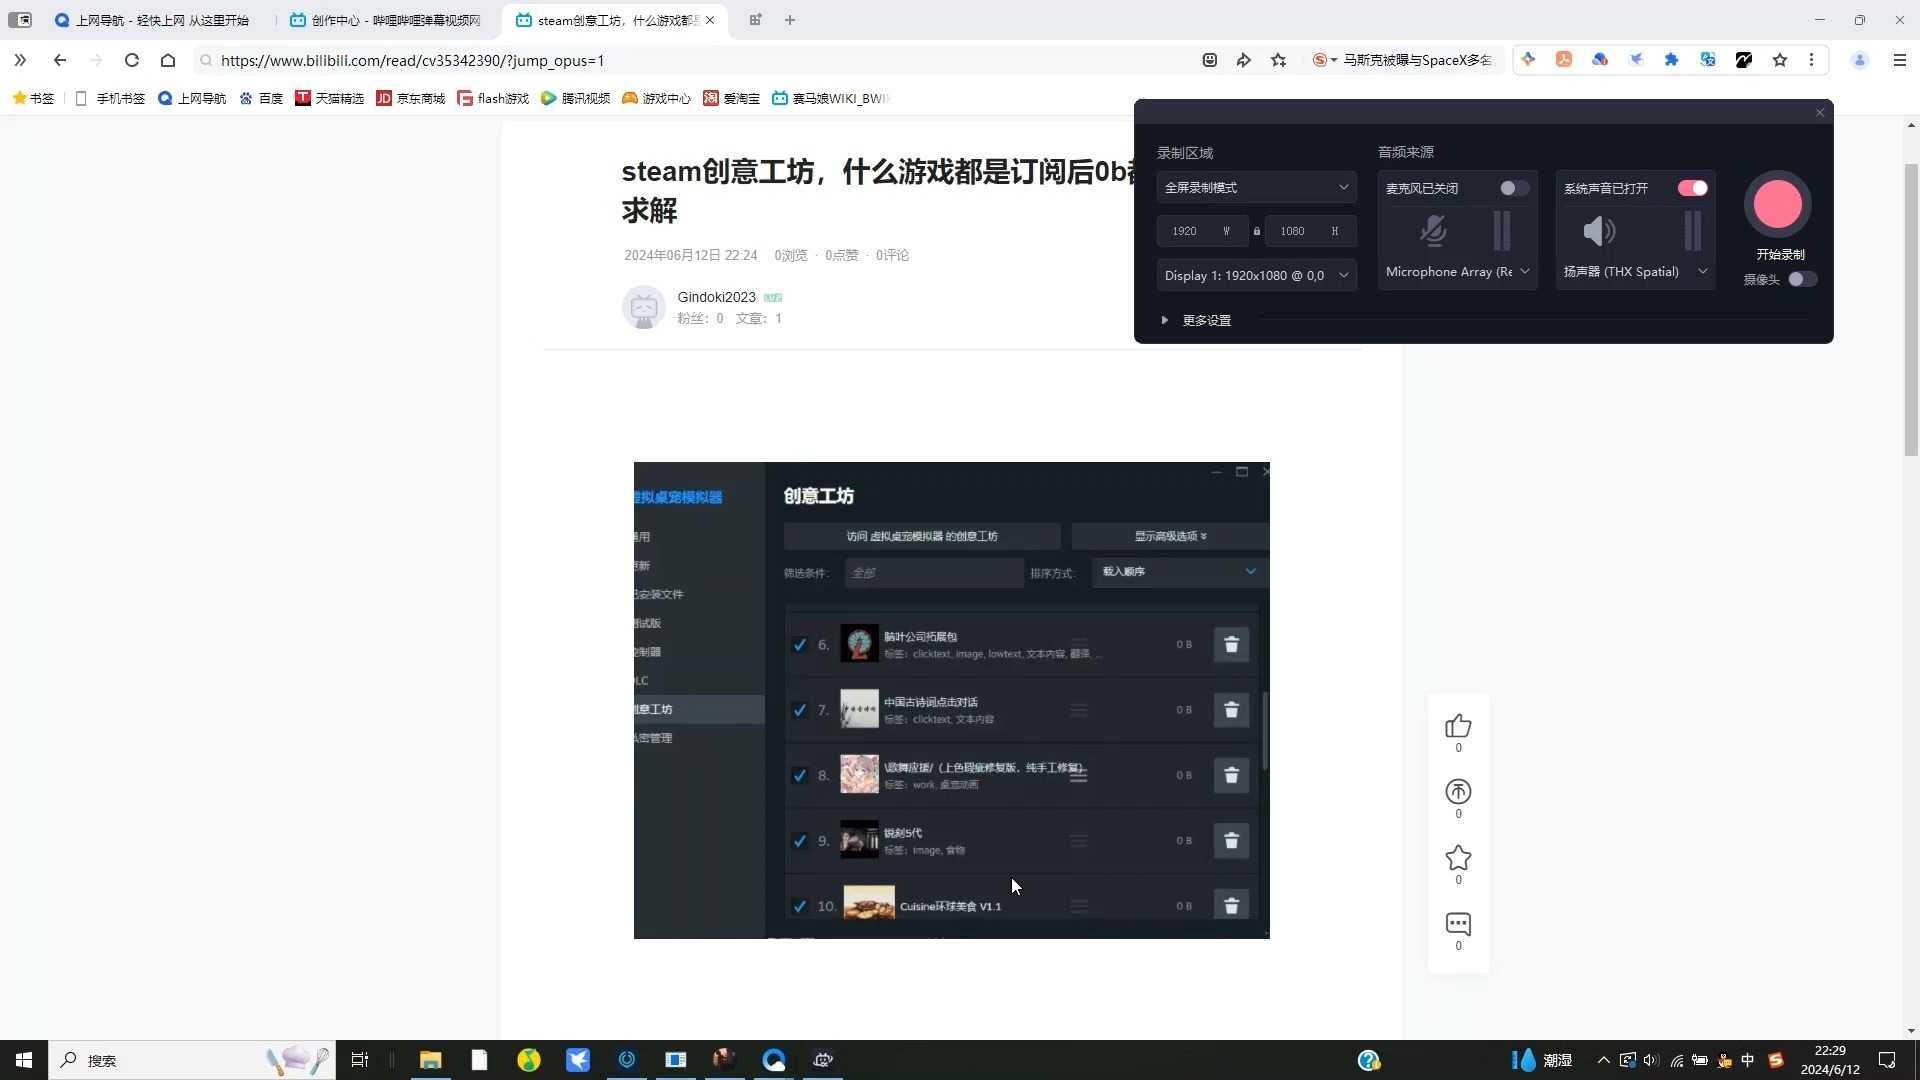
Task: Bookmark page with address bar star
Action: 1278,60
